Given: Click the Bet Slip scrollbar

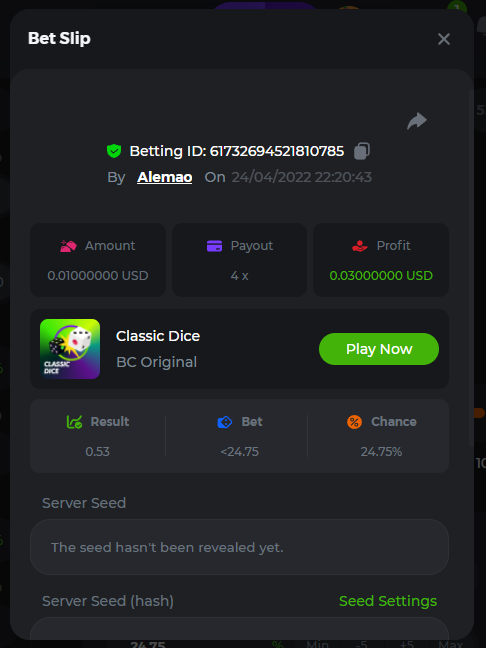Looking at the screenshot, I should tap(471, 269).
